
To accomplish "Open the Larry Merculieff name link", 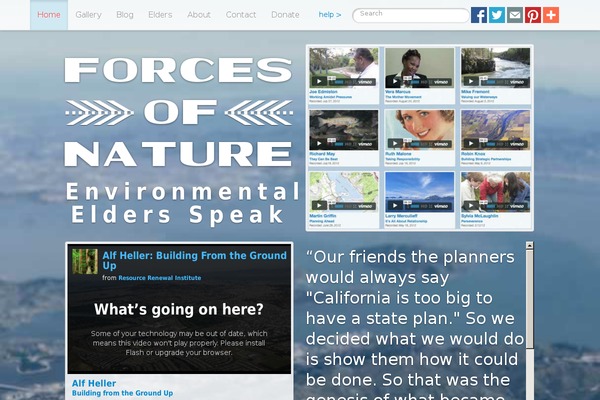I will point(401,216).
